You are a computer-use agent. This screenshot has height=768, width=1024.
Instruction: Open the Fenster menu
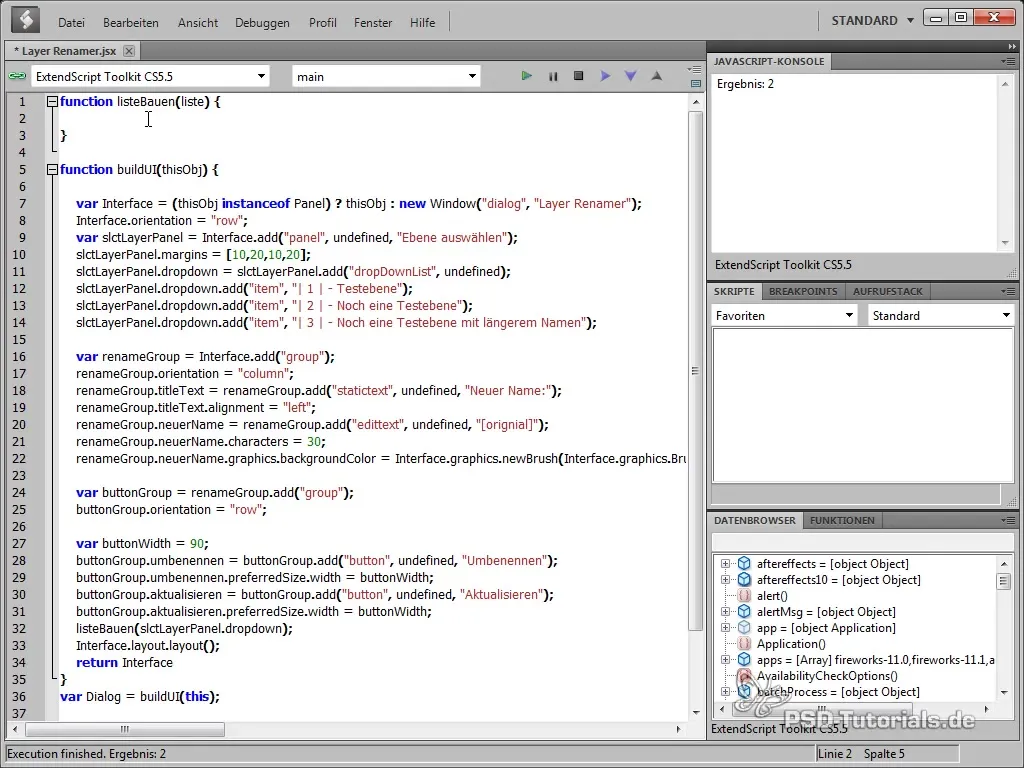pyautogui.click(x=373, y=22)
